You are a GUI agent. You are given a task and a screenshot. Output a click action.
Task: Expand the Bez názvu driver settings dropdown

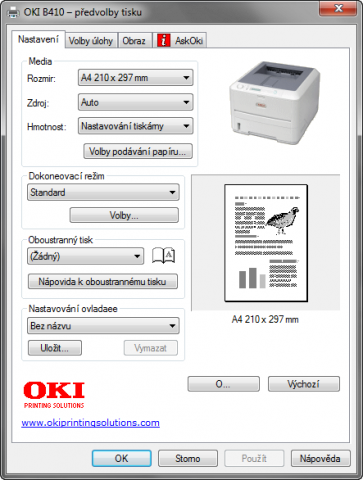click(x=103, y=325)
